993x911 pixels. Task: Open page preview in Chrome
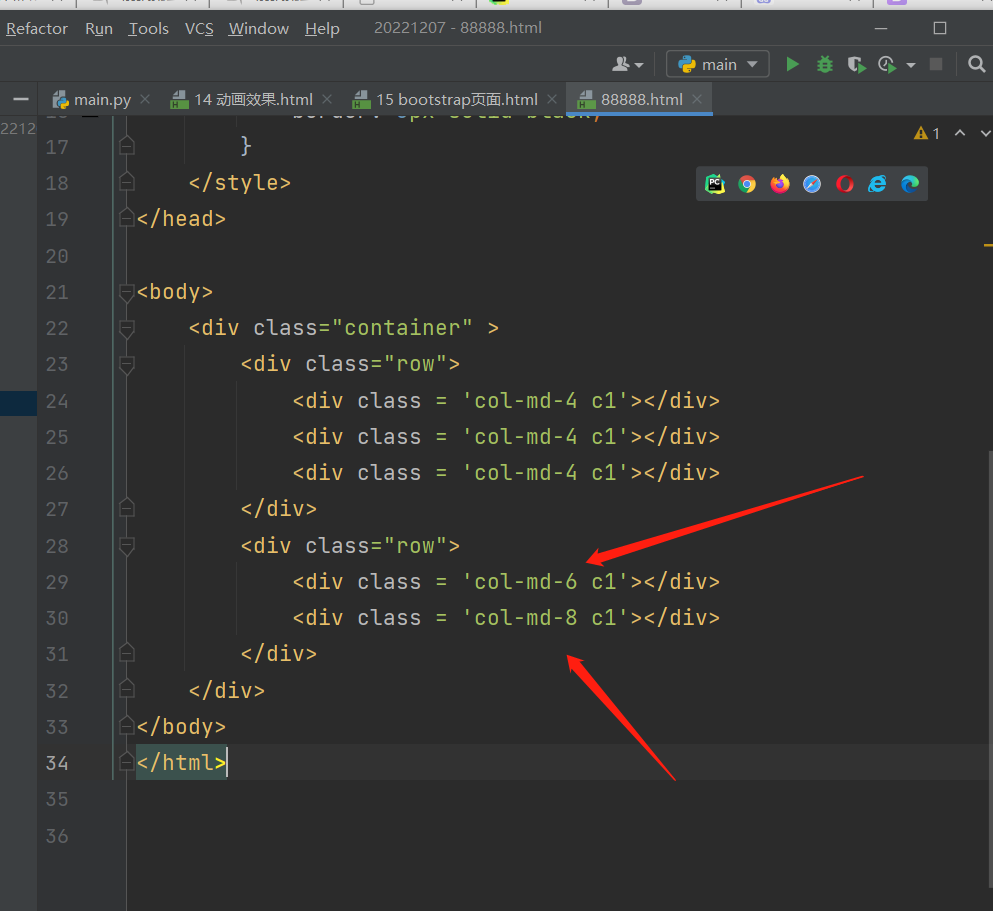[x=747, y=184]
